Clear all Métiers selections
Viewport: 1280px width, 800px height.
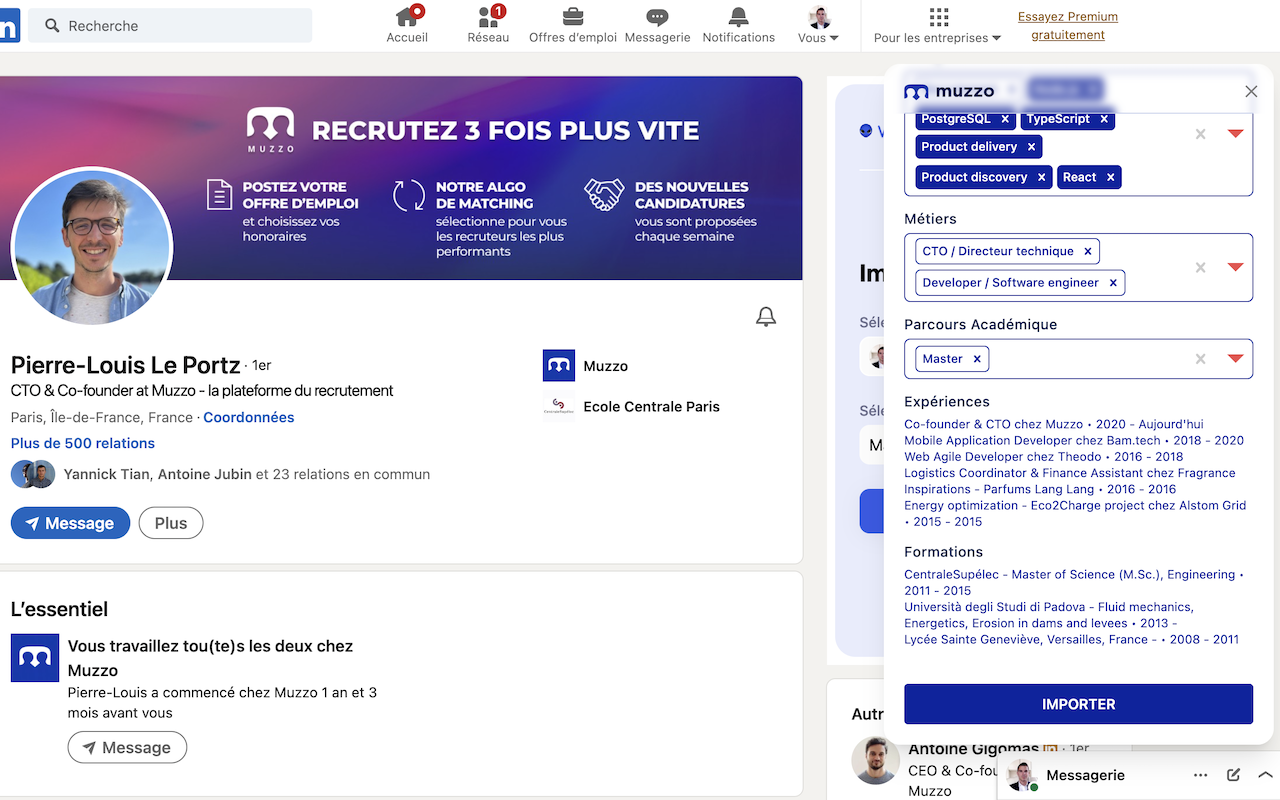click(1201, 267)
